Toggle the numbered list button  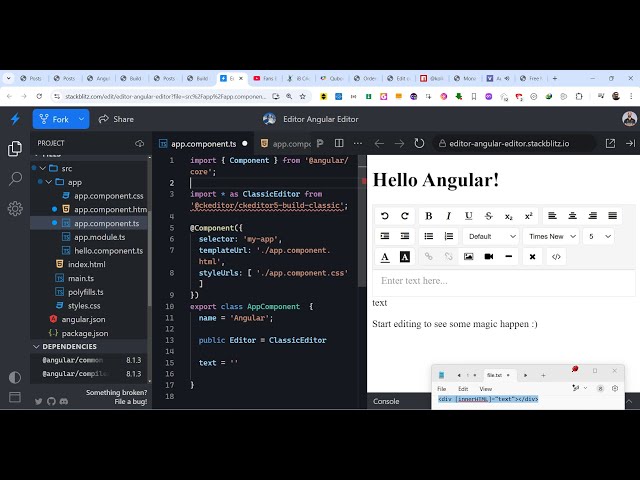(x=449, y=236)
